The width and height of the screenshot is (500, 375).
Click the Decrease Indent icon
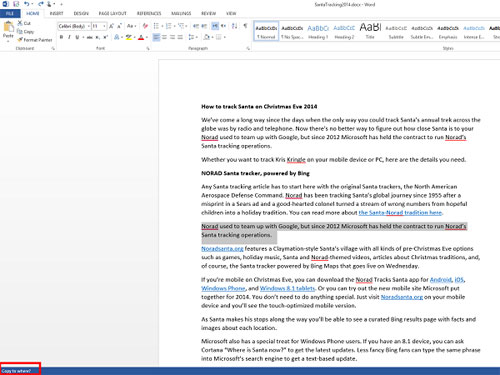(x=196, y=26)
